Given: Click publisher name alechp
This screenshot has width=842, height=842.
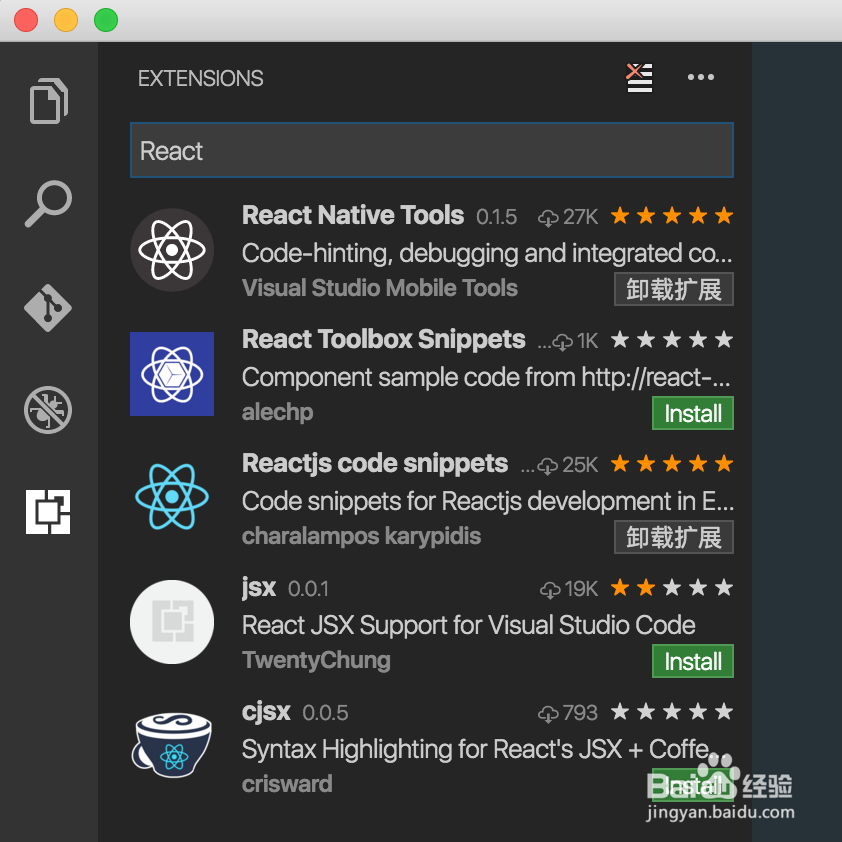Looking at the screenshot, I should 278,412.
